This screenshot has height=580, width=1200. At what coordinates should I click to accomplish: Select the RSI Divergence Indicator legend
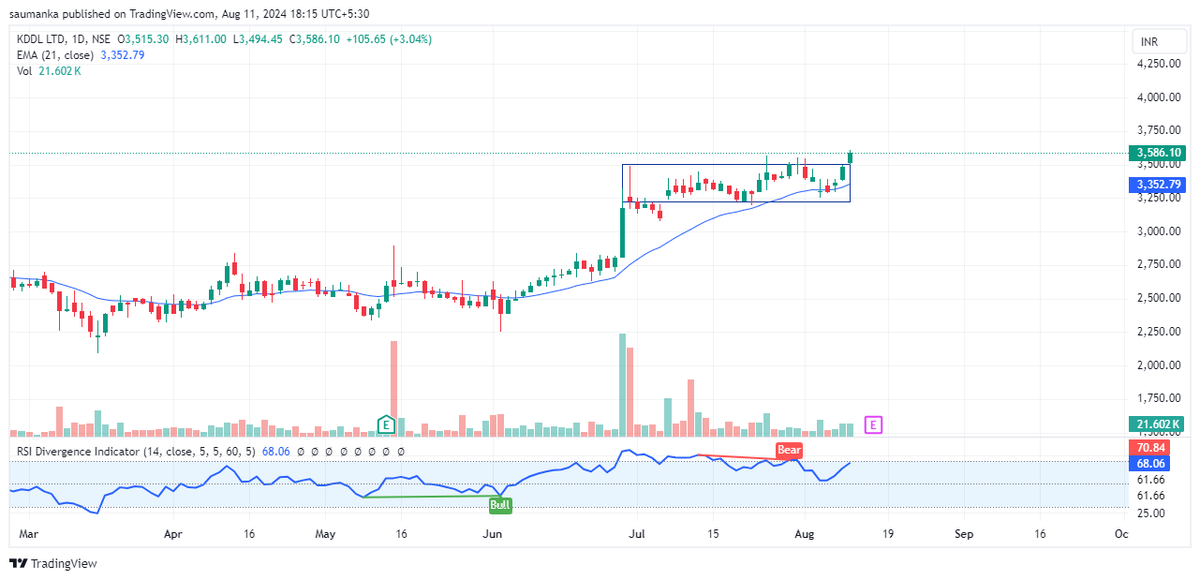click(136, 452)
